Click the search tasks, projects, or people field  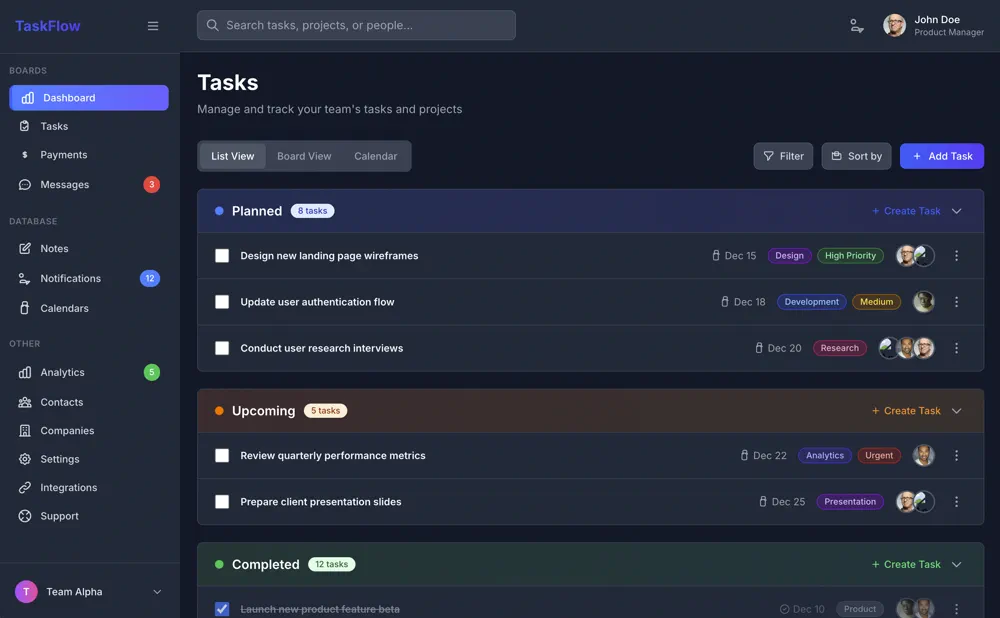(356, 25)
